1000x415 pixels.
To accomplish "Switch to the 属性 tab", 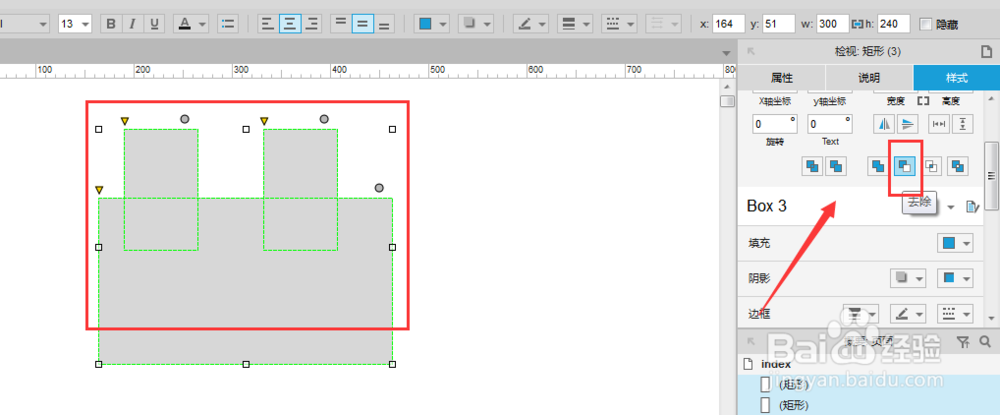I will [781, 78].
